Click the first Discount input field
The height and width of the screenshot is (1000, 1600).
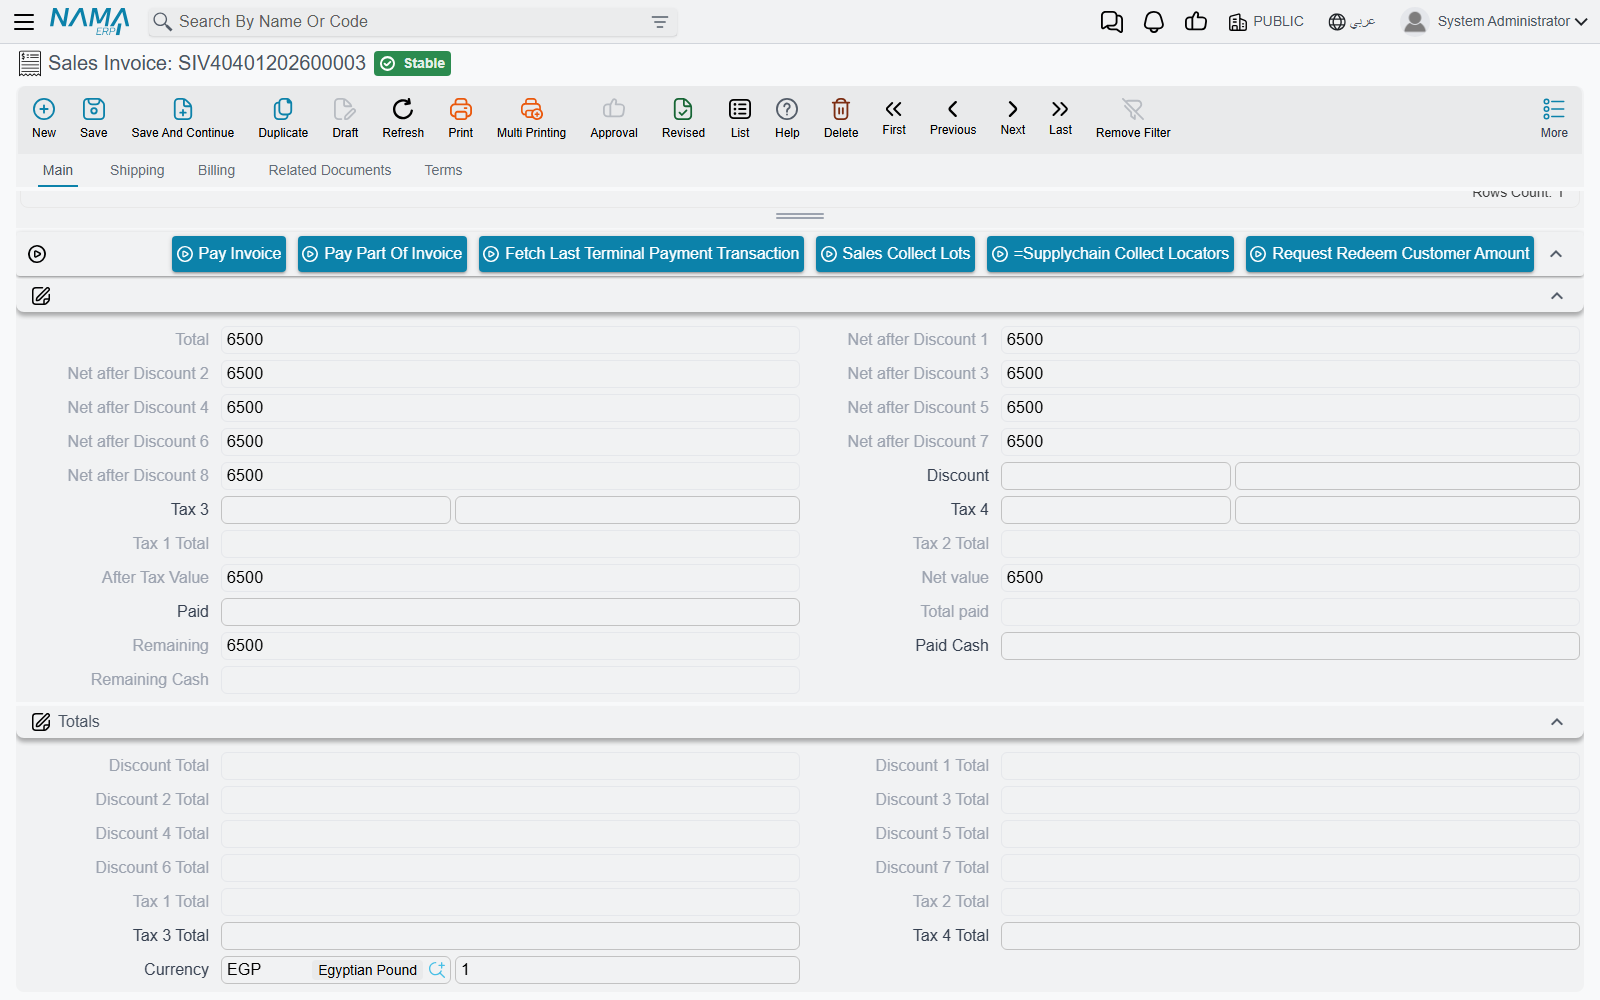[x=1115, y=476]
